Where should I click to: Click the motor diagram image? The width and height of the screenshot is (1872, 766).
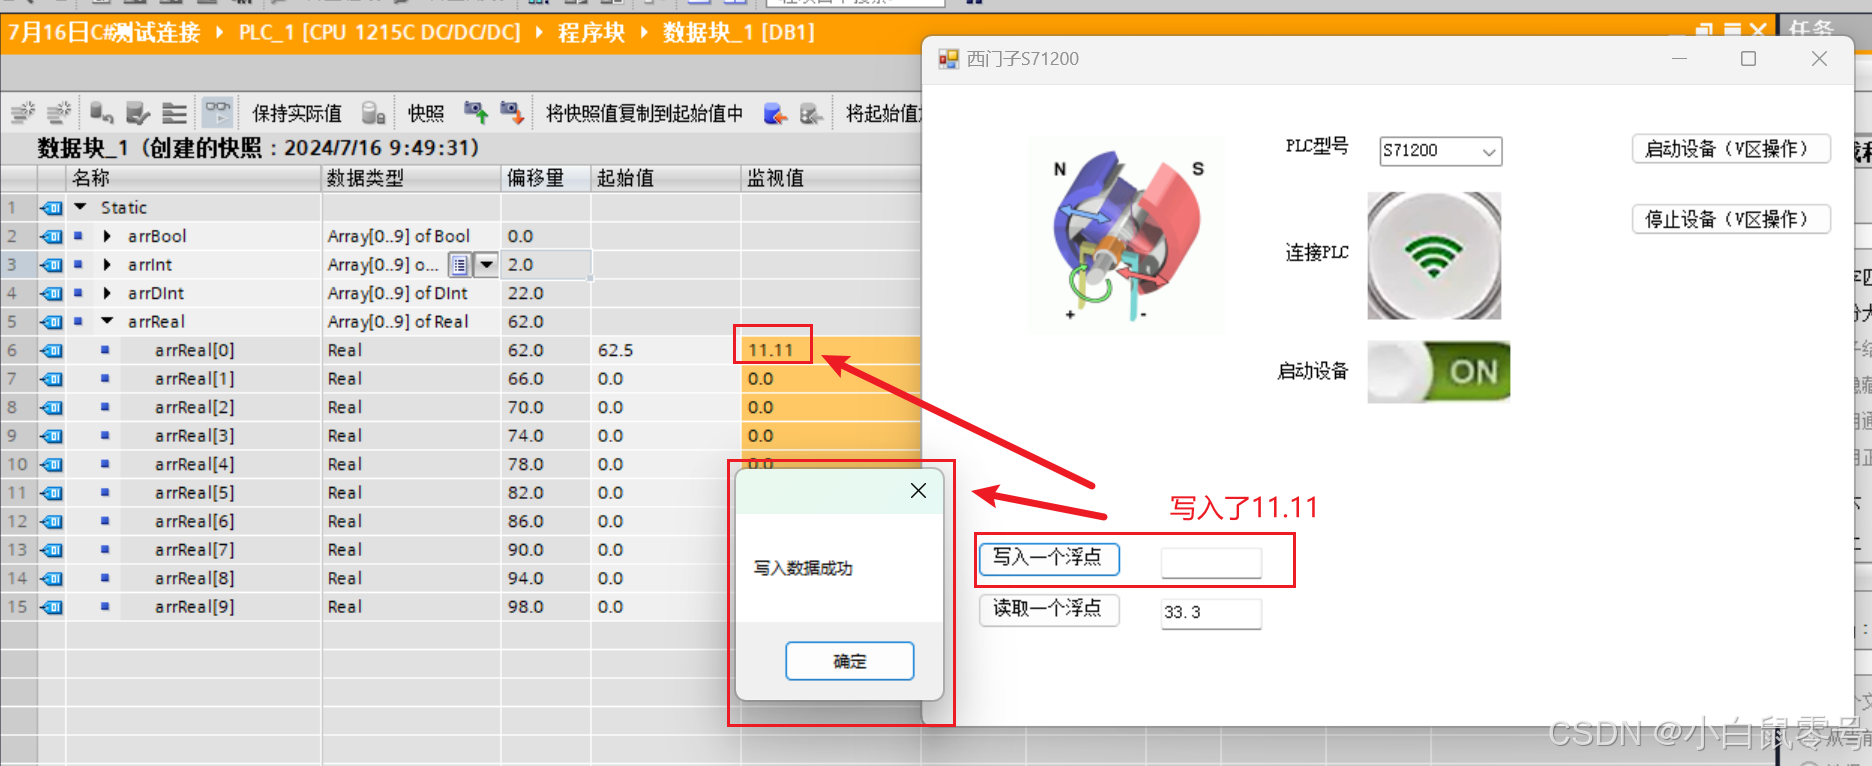coord(1126,236)
